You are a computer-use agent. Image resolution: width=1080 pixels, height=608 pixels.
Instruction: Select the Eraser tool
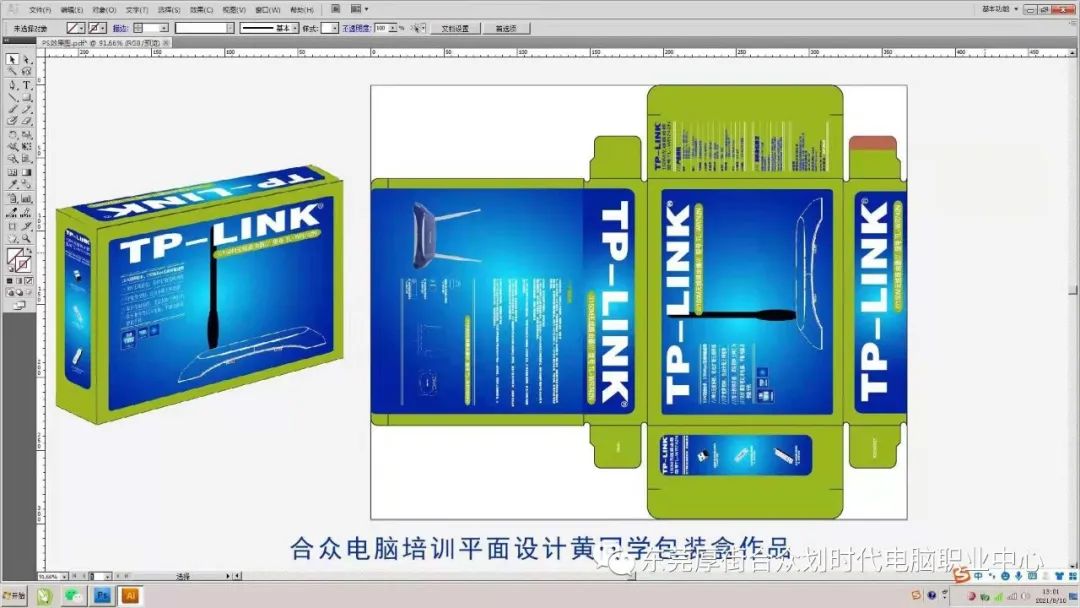click(x=26, y=120)
